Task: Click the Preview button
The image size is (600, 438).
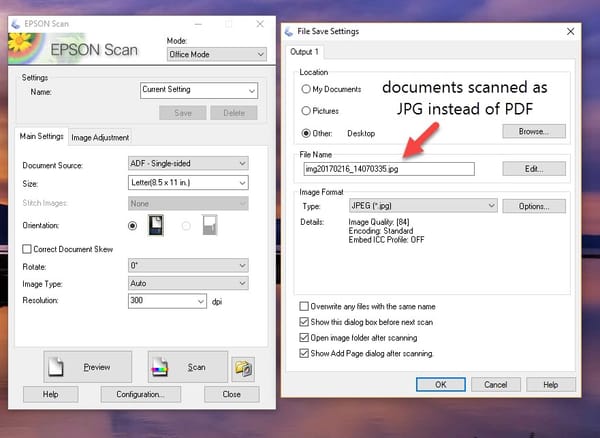Action: pyautogui.click(x=88, y=367)
